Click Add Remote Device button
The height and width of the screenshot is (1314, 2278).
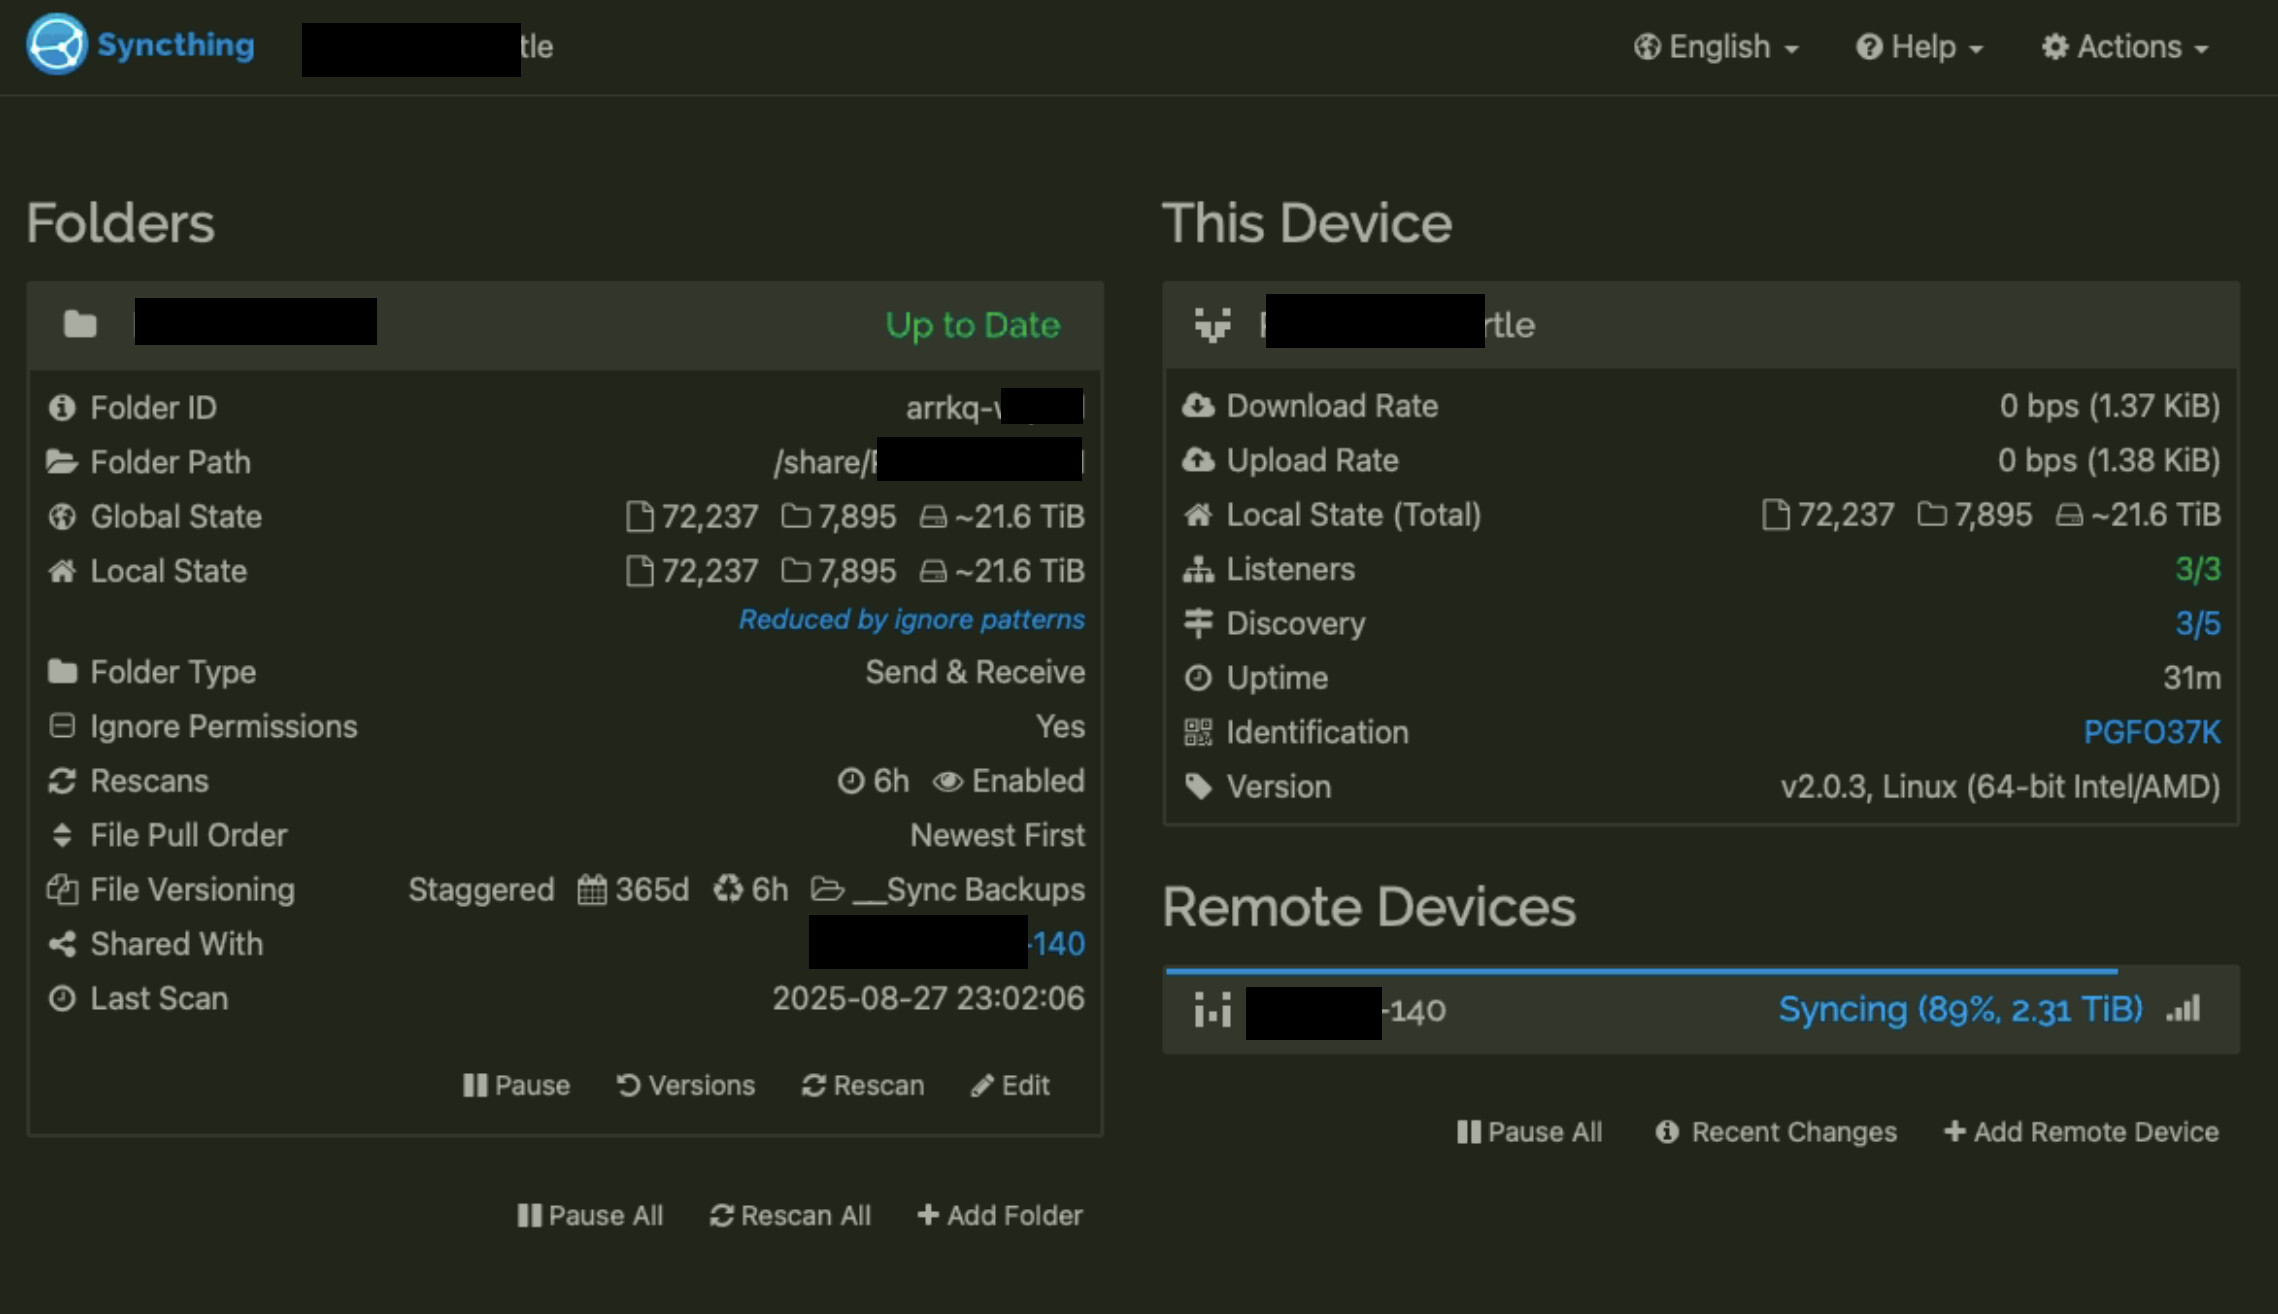[x=2081, y=1132]
